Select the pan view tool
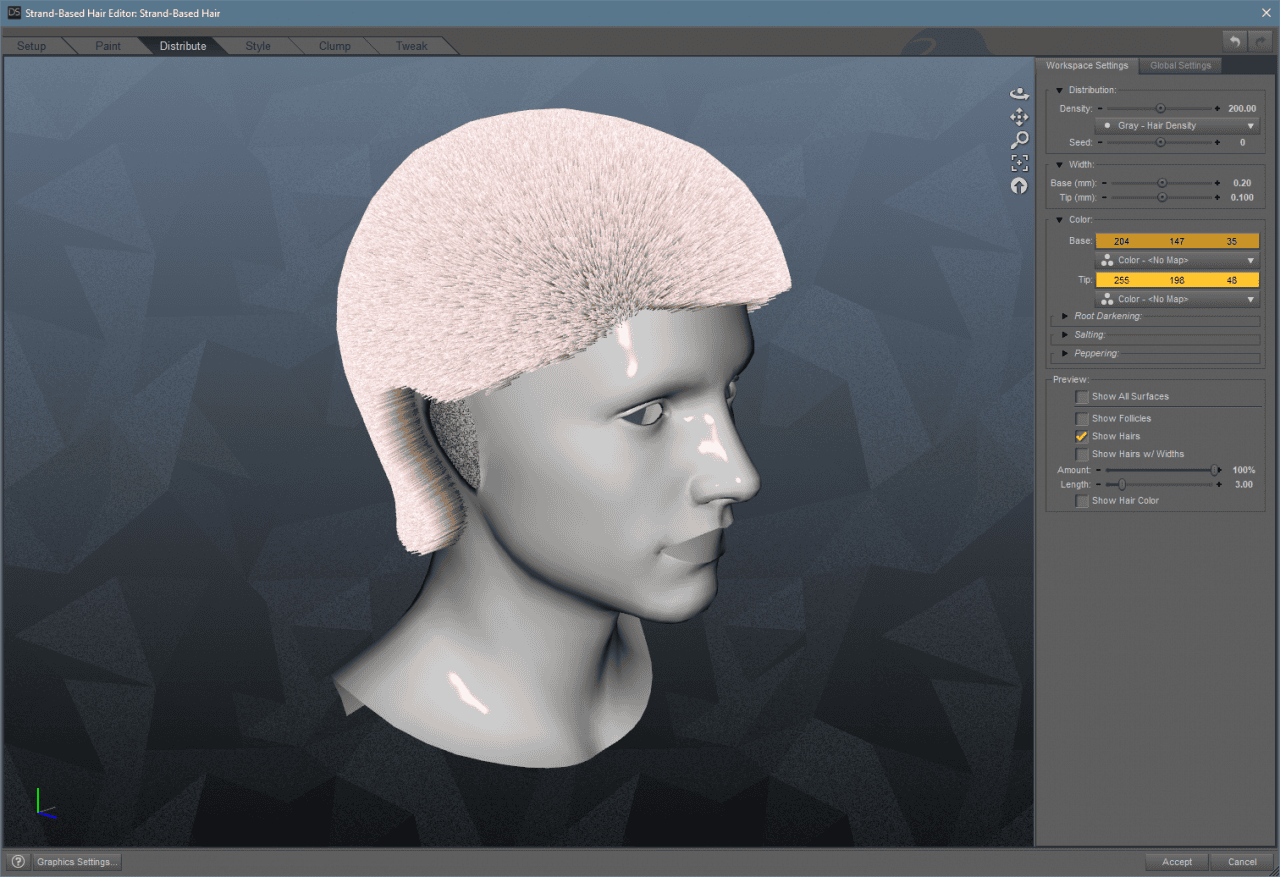 click(x=1019, y=116)
